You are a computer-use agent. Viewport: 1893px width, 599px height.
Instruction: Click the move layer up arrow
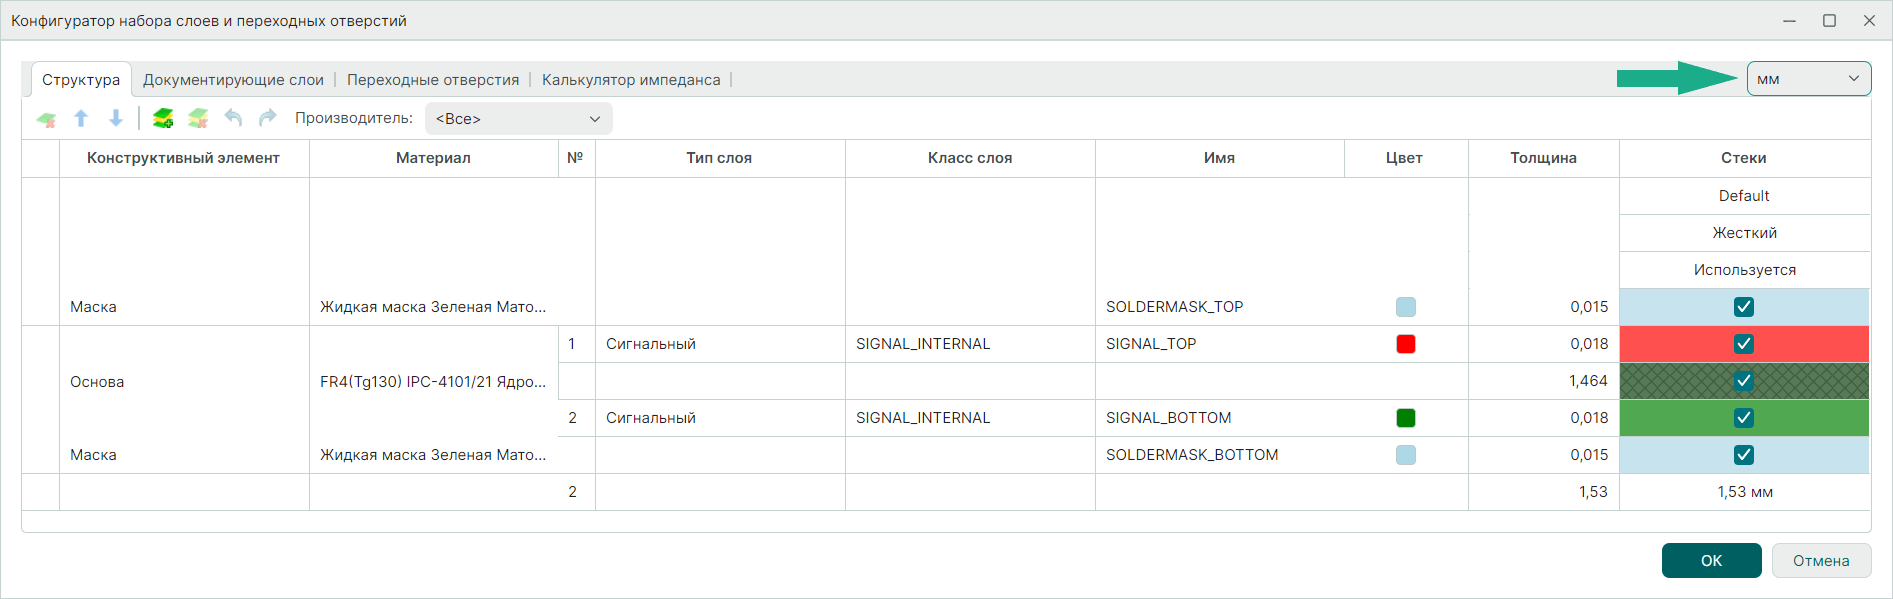coord(81,118)
